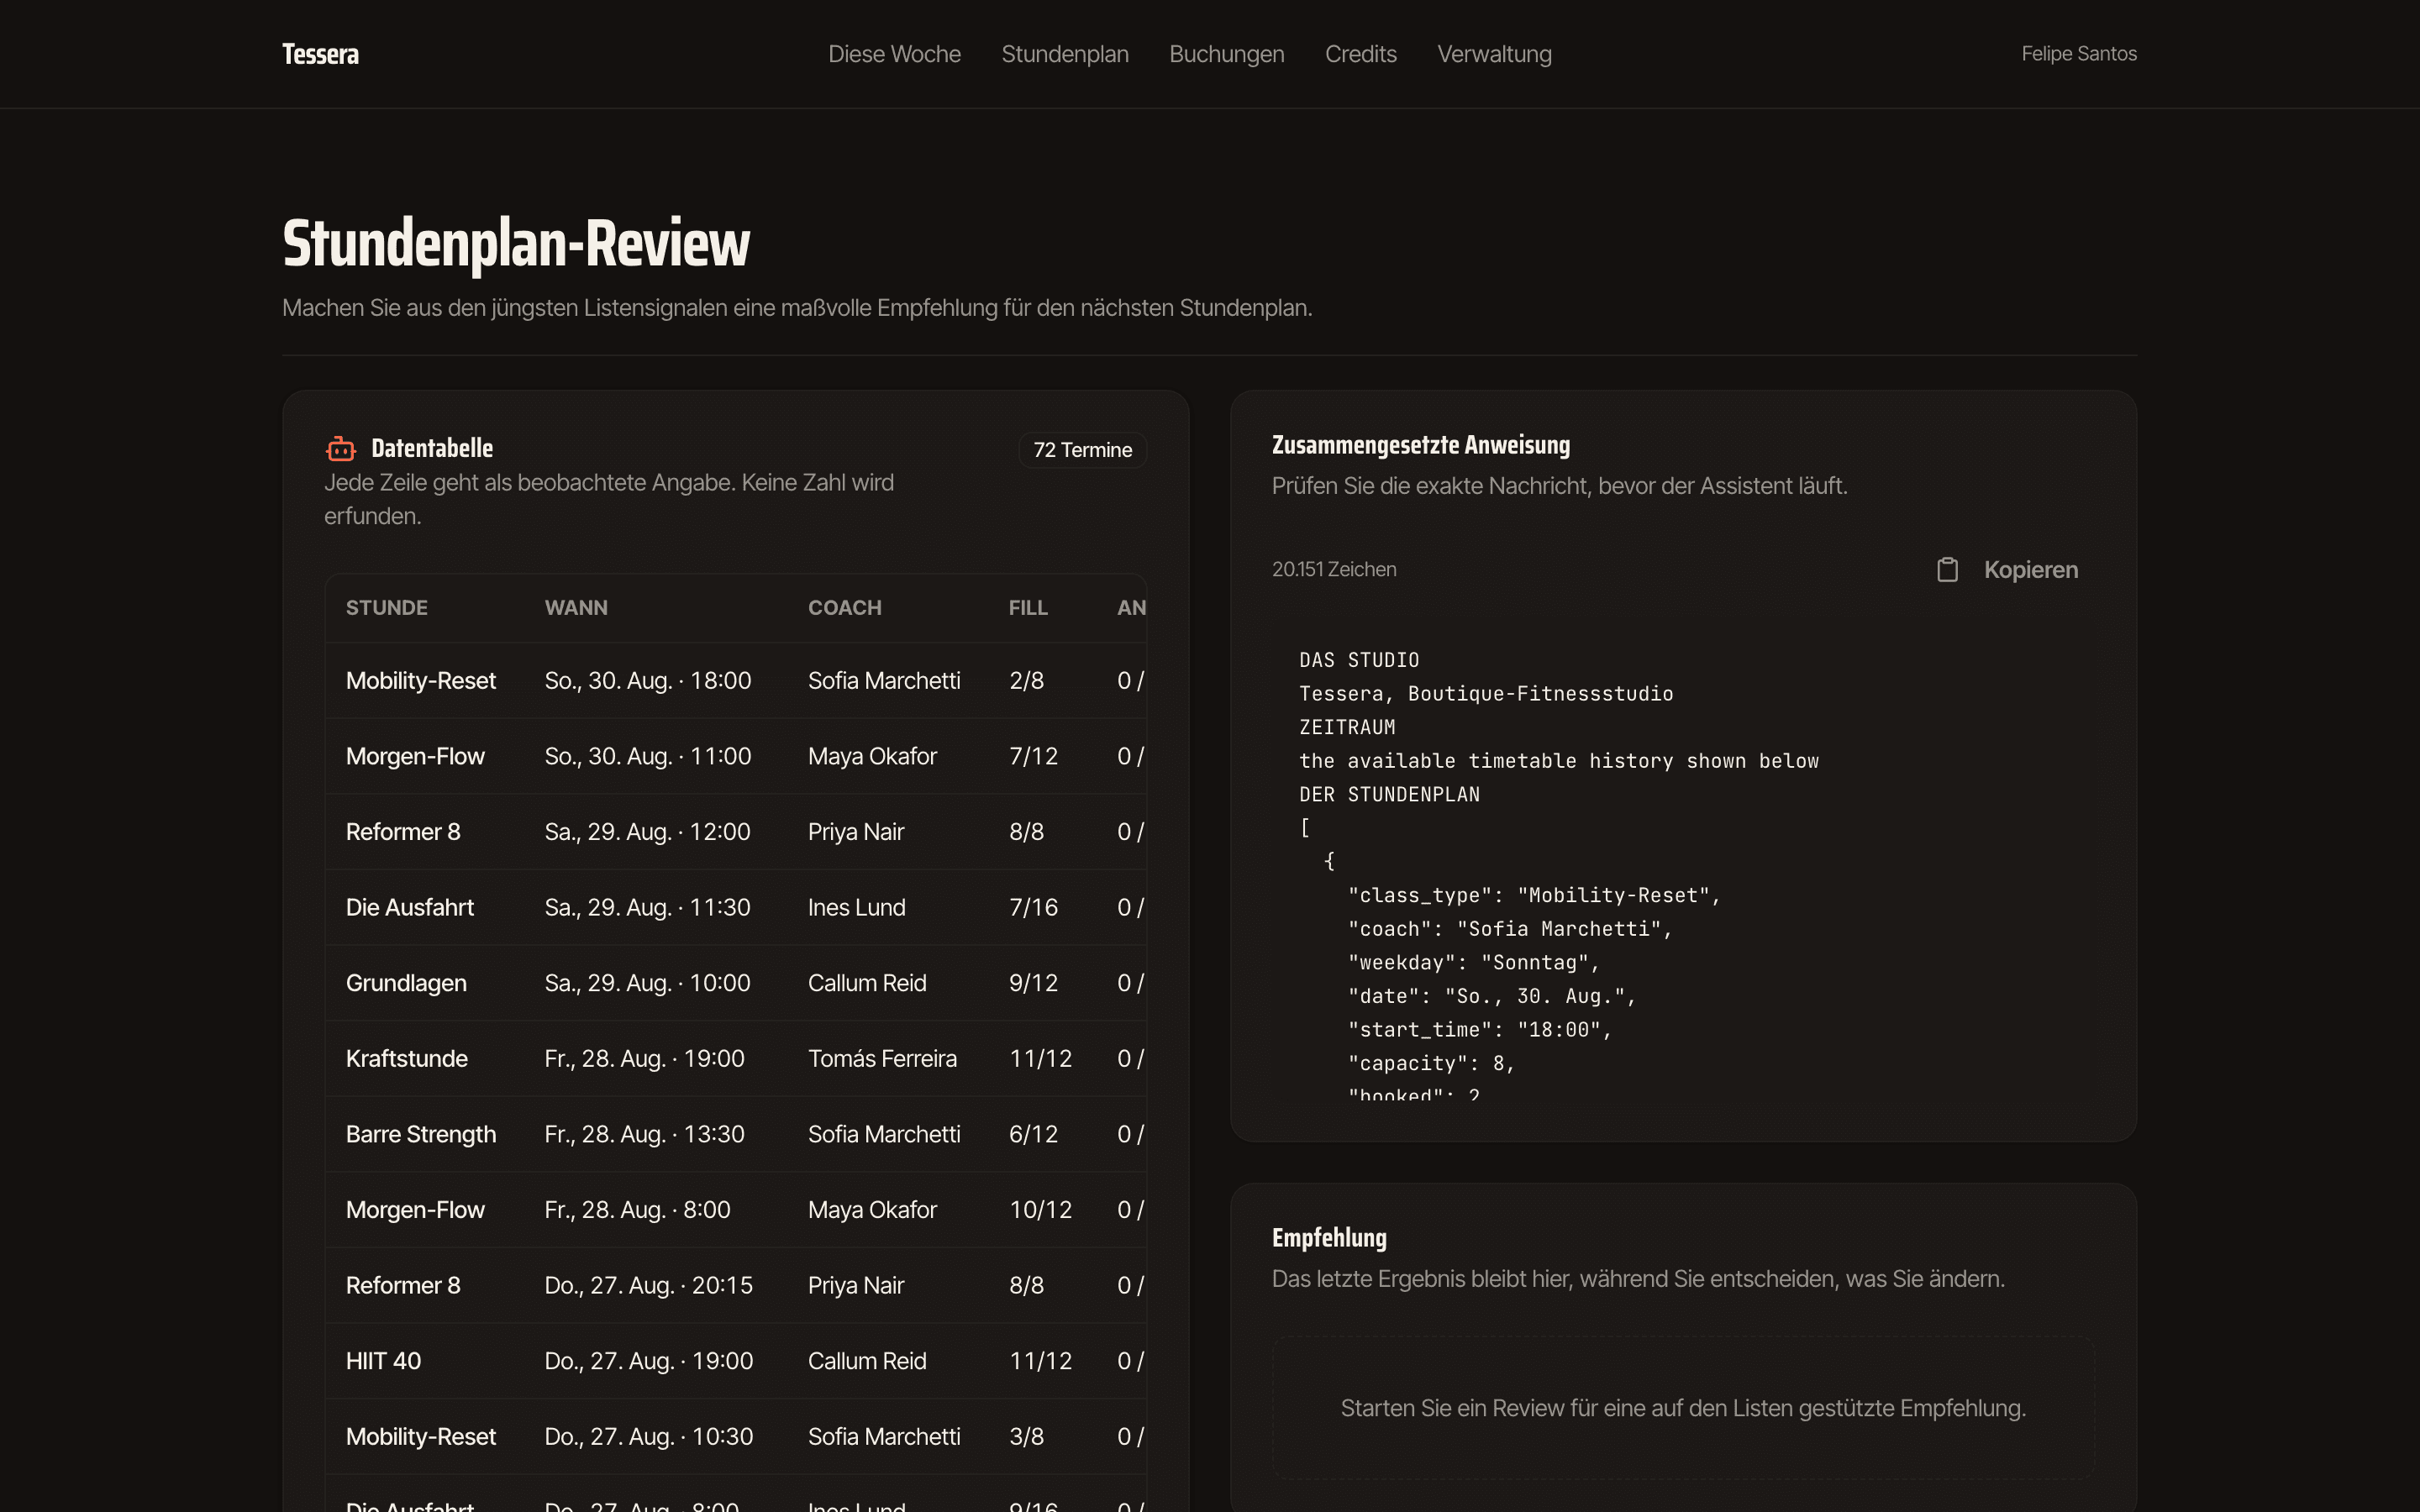Click fill value 6/12

[1033, 1134]
